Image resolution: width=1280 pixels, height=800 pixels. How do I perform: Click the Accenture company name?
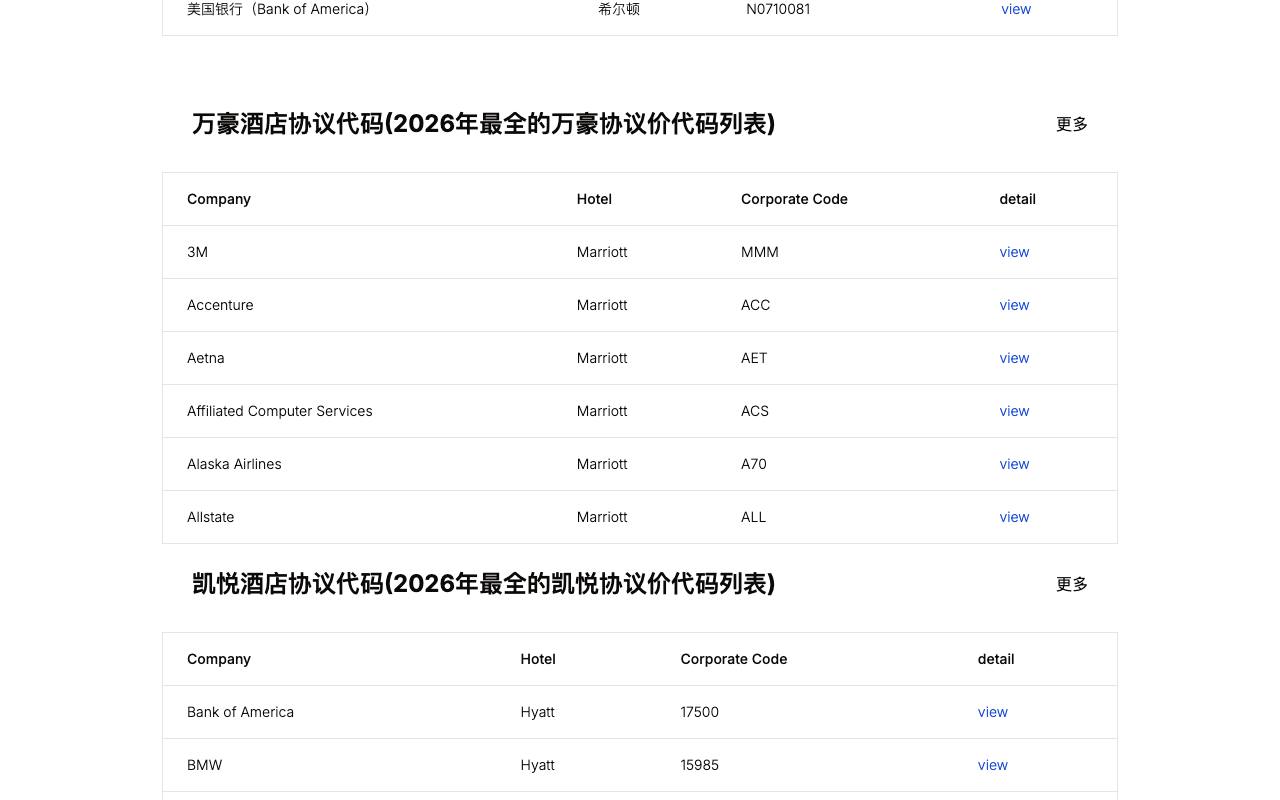[220, 305]
